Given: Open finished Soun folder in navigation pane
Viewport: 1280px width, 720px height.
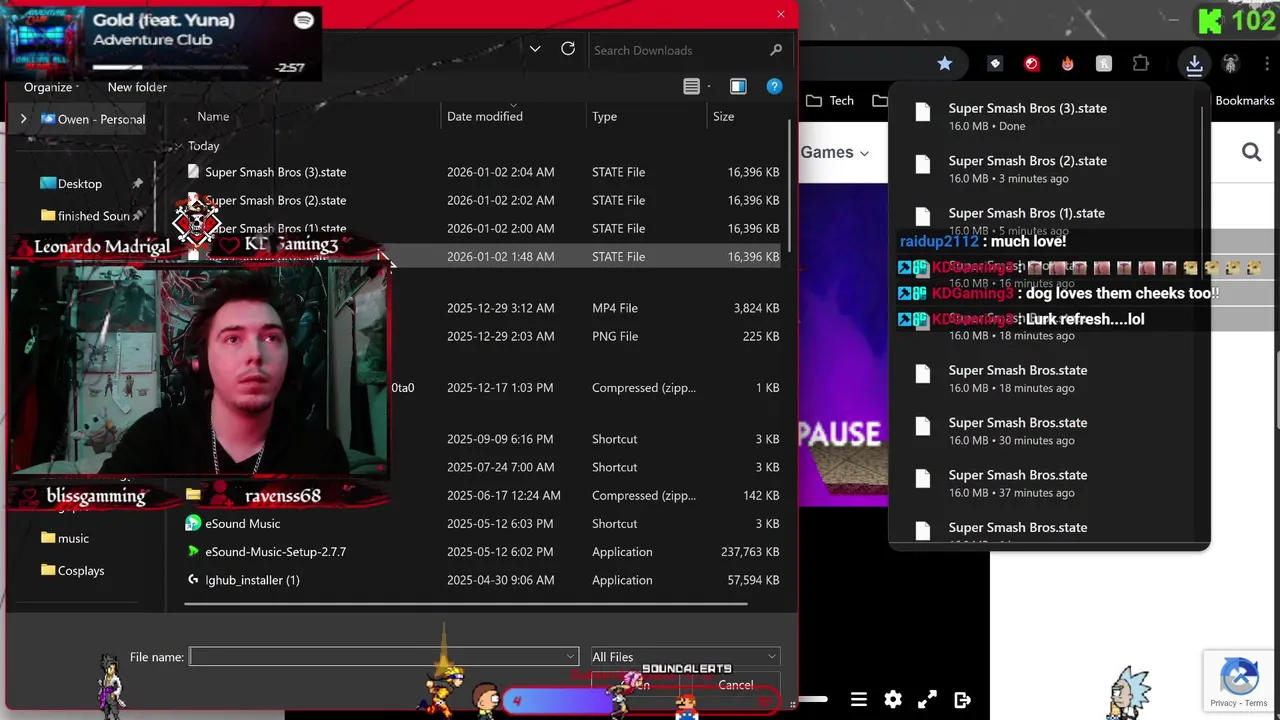Looking at the screenshot, I should (x=86, y=216).
